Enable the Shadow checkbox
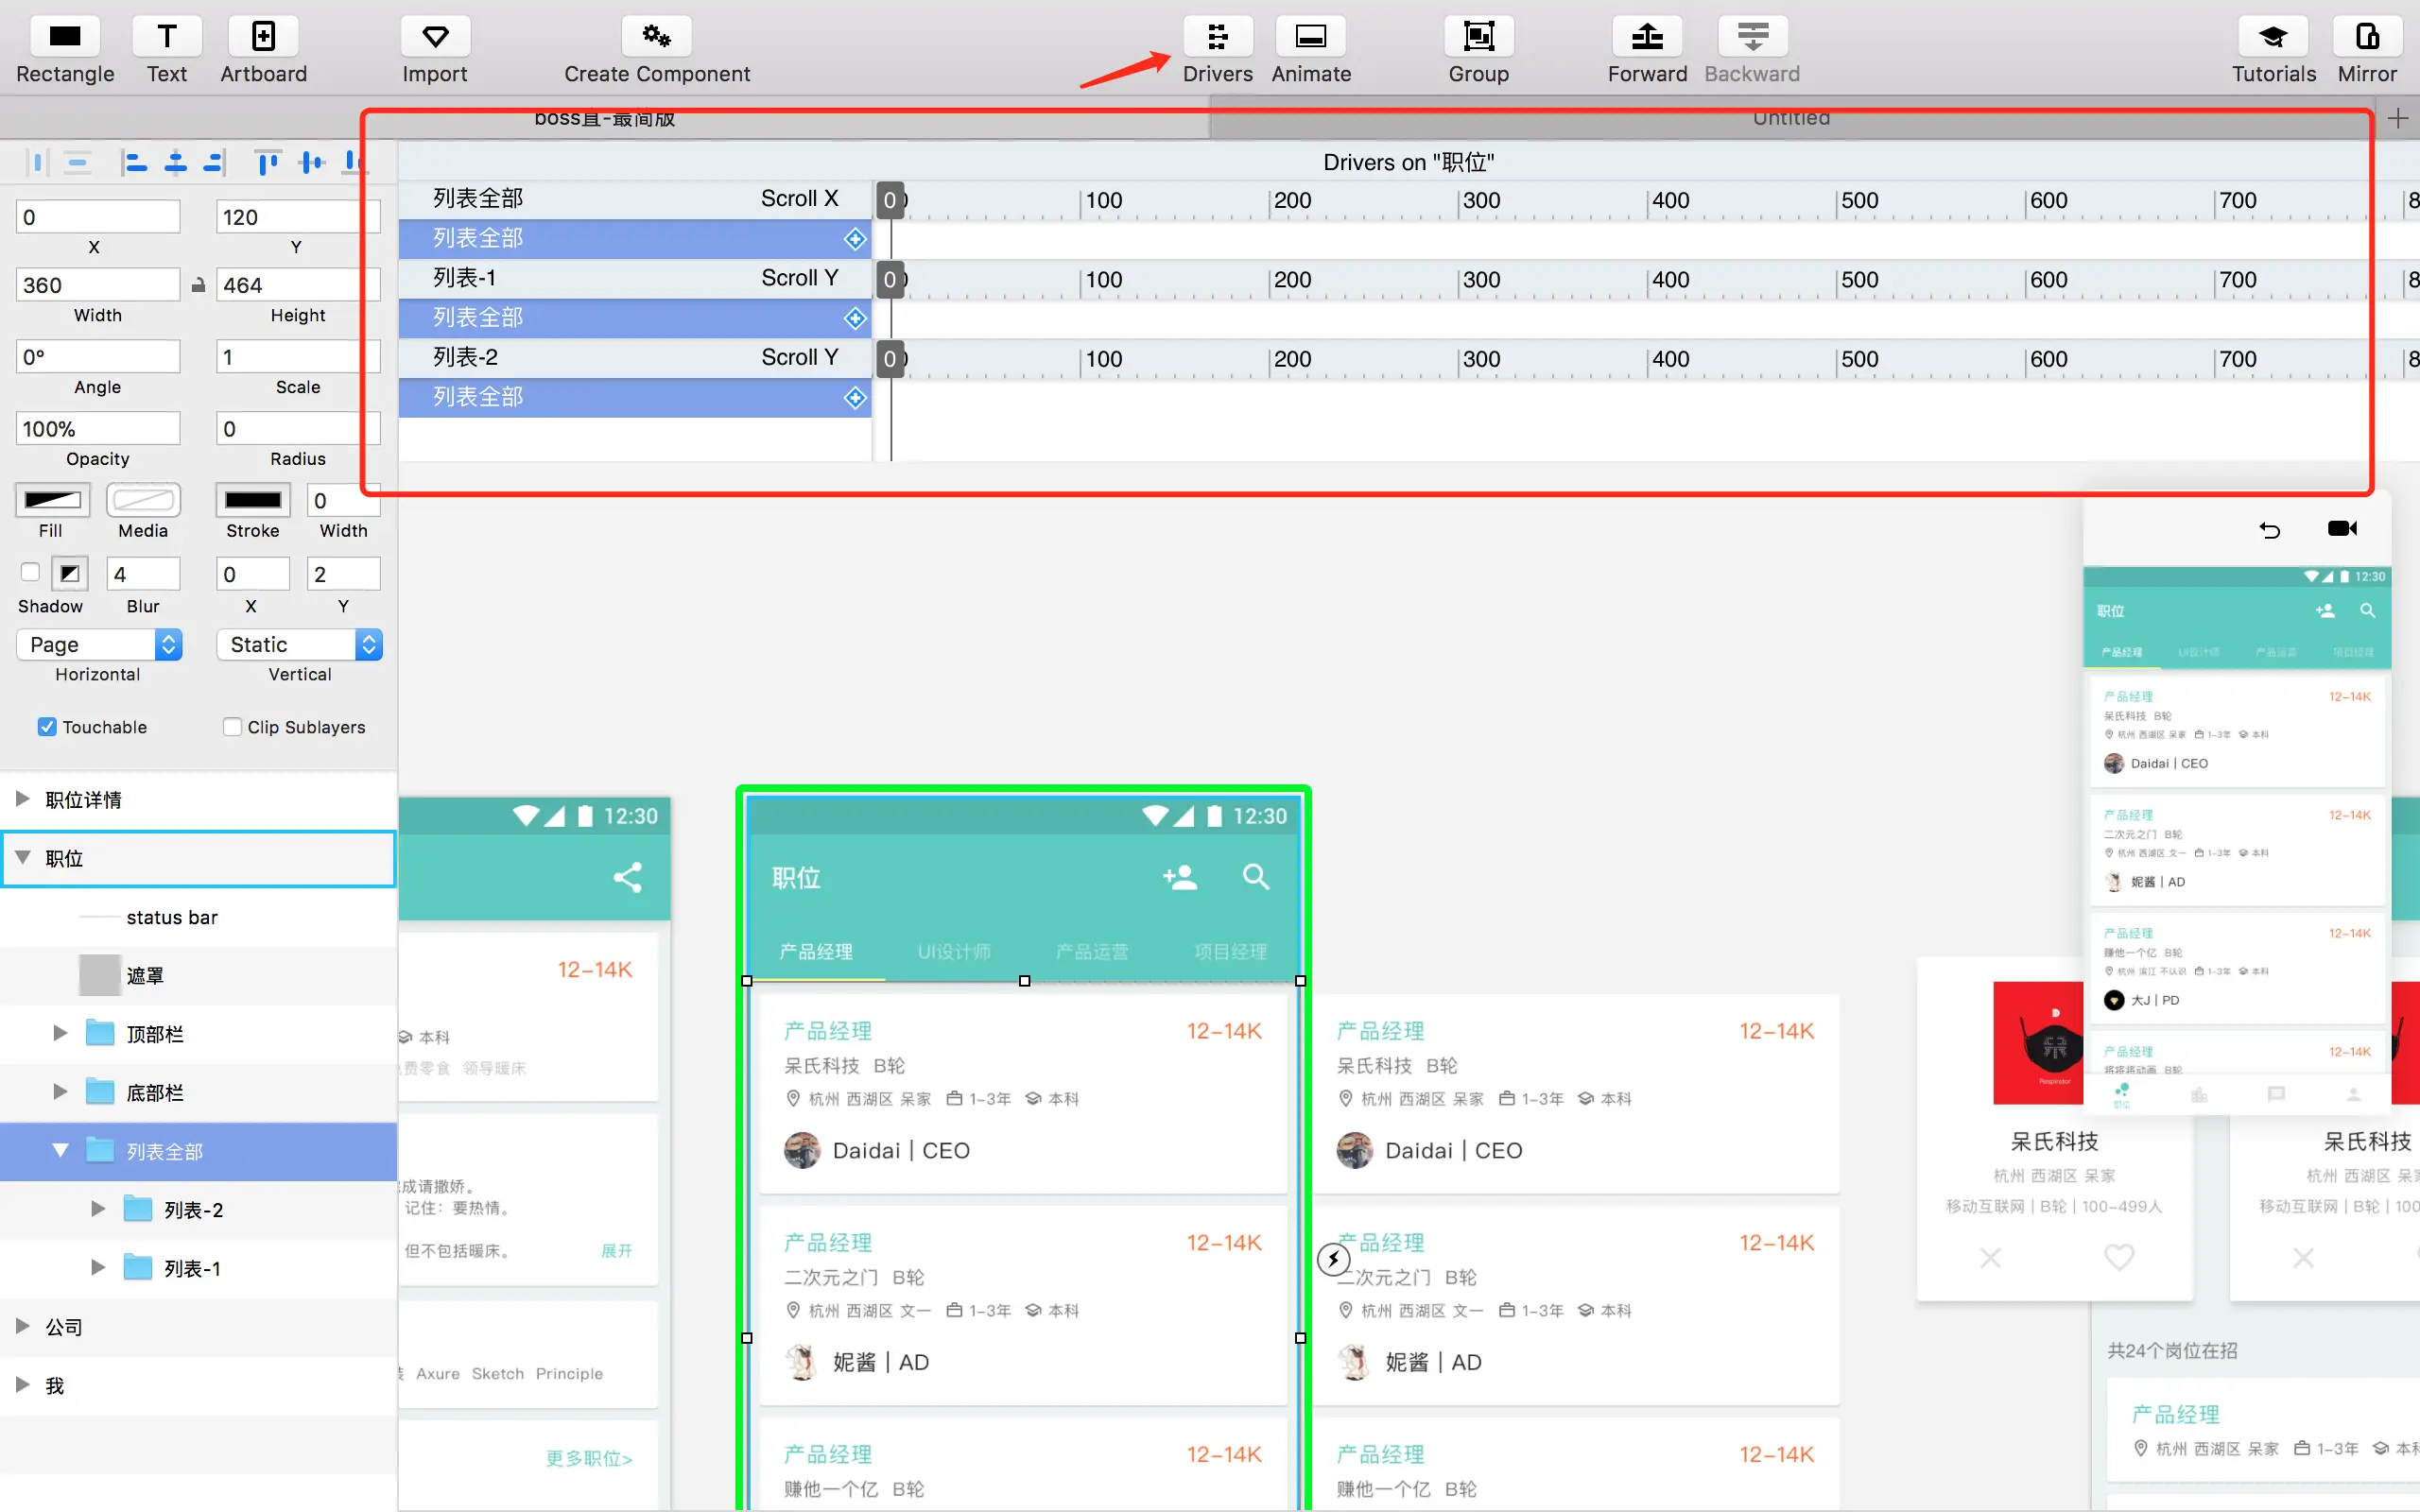The width and height of the screenshot is (2420, 1512). tap(30, 572)
